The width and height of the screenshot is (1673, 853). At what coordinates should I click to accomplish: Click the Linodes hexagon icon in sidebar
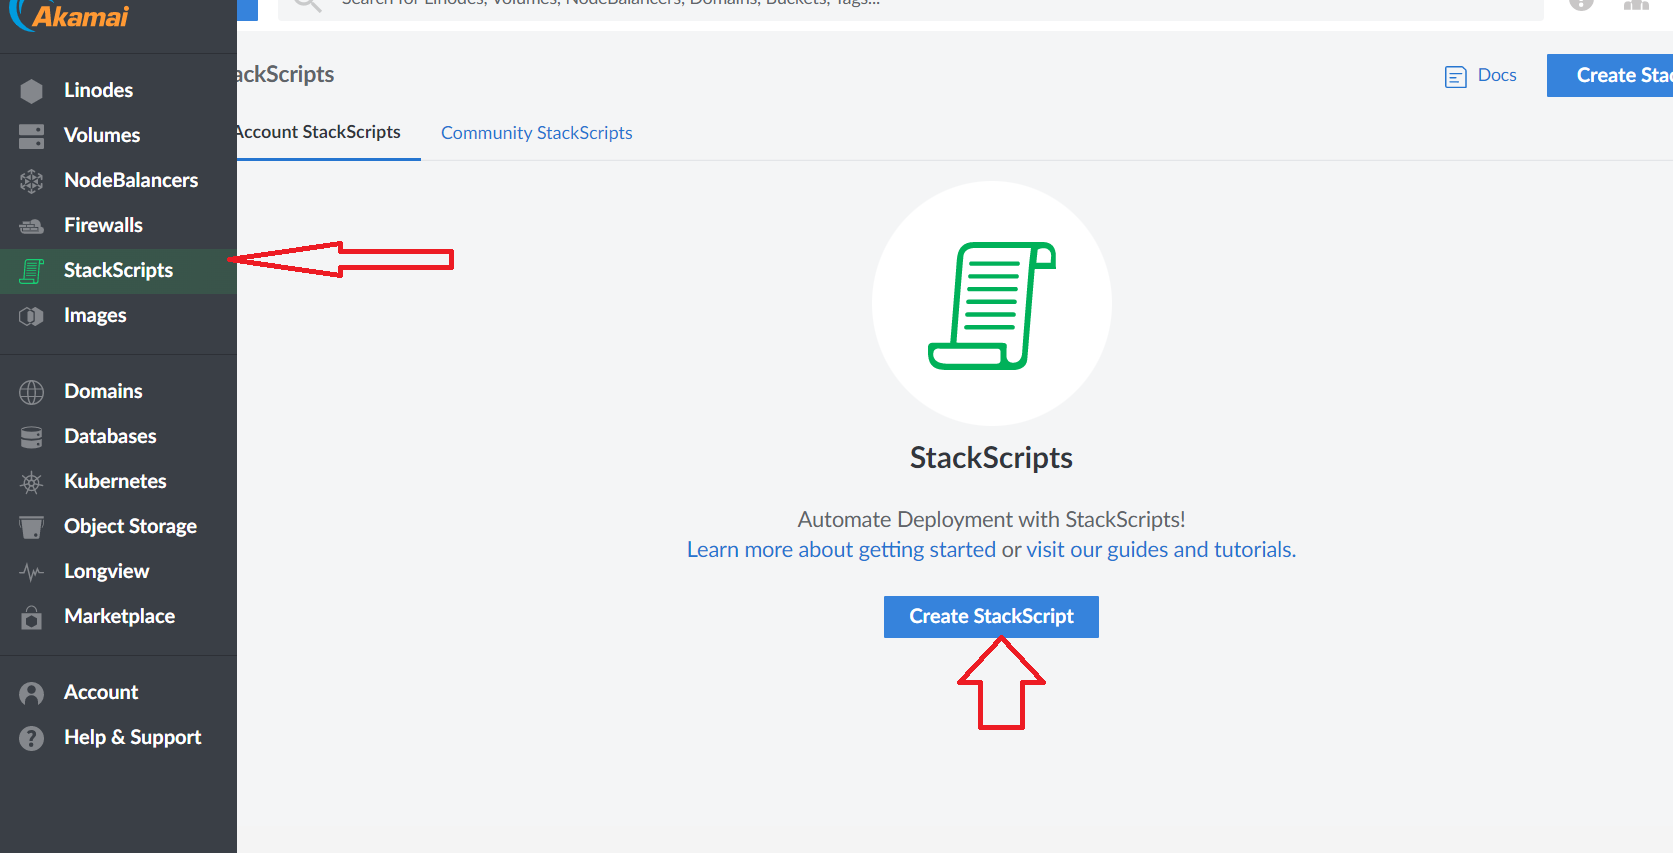pyautogui.click(x=32, y=91)
